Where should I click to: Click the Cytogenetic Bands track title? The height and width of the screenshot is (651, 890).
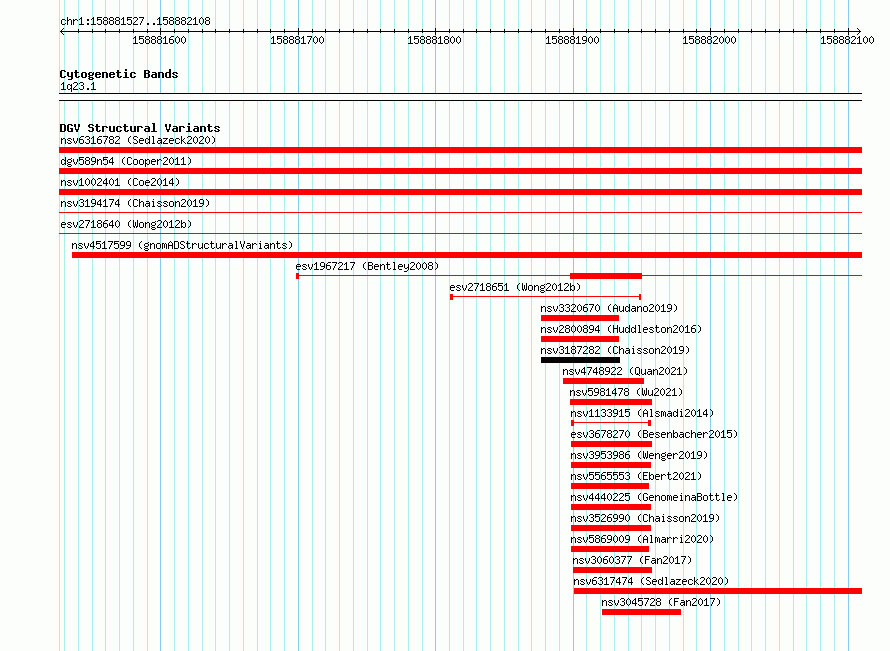pos(119,74)
